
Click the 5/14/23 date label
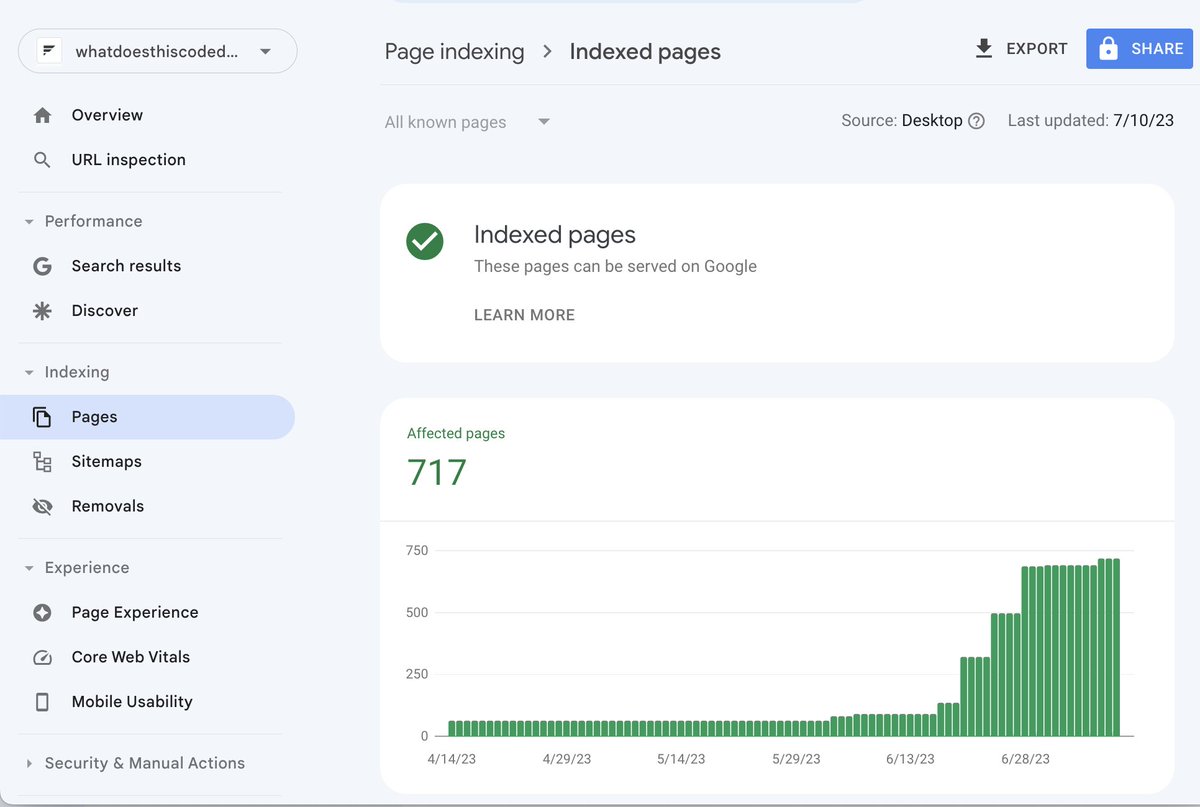(681, 759)
